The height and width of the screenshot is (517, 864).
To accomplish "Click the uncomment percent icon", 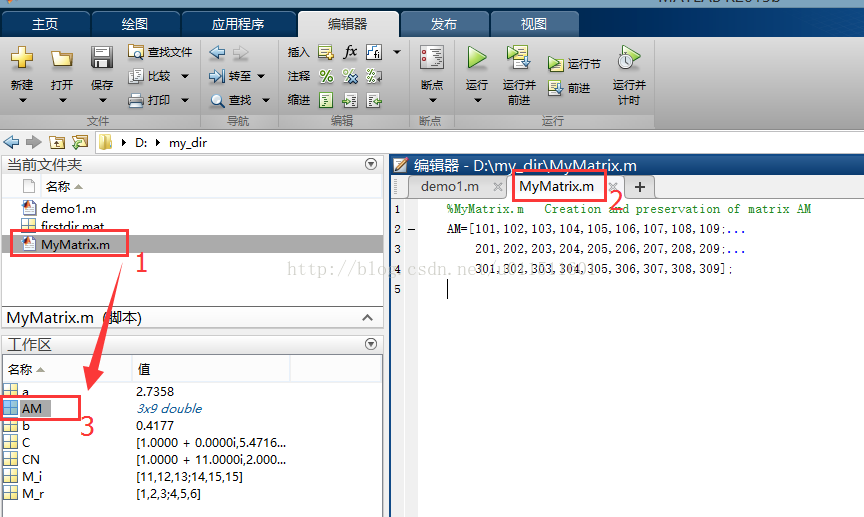I will click(350, 76).
